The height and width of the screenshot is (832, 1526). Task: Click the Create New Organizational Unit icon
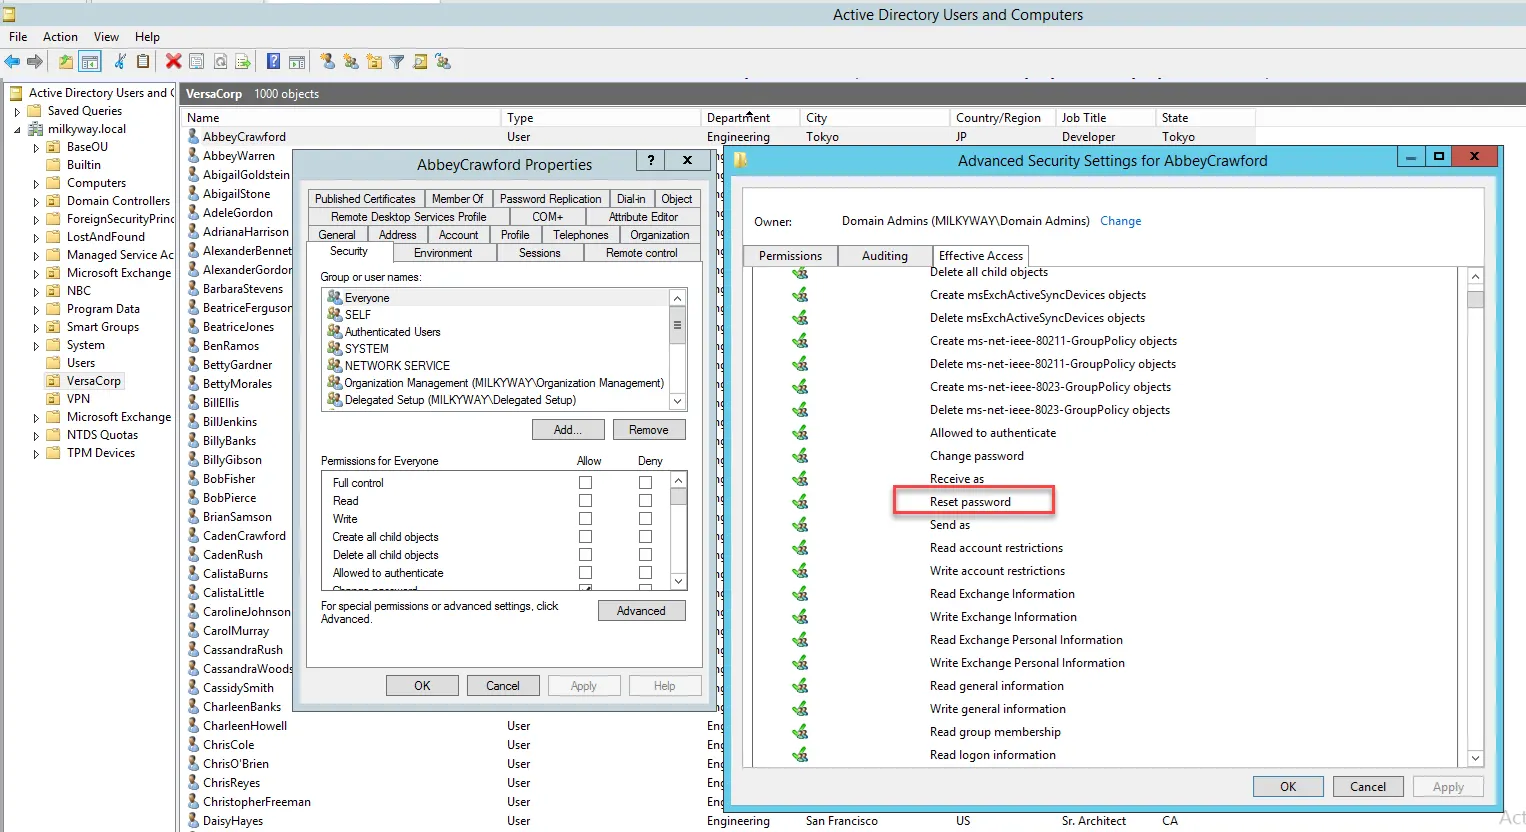pyautogui.click(x=374, y=62)
